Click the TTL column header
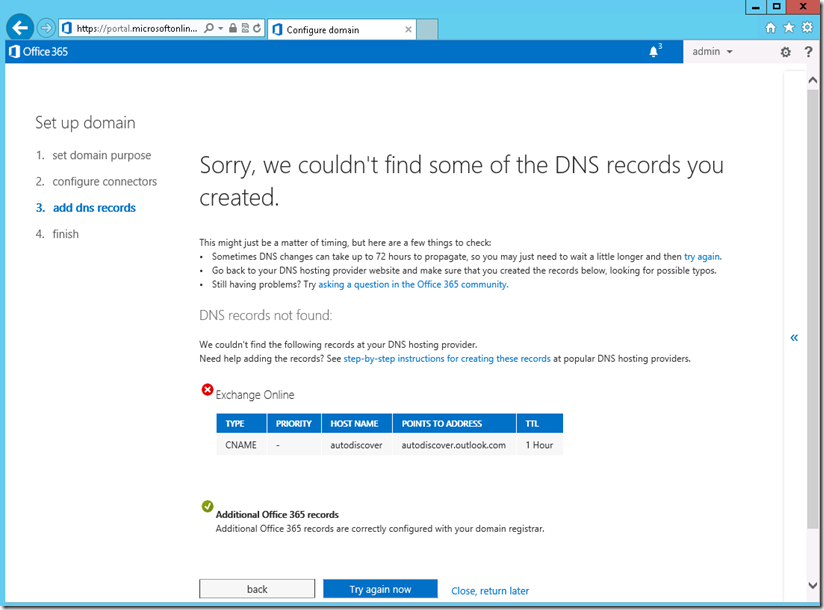The height and width of the screenshot is (610, 824). click(540, 423)
